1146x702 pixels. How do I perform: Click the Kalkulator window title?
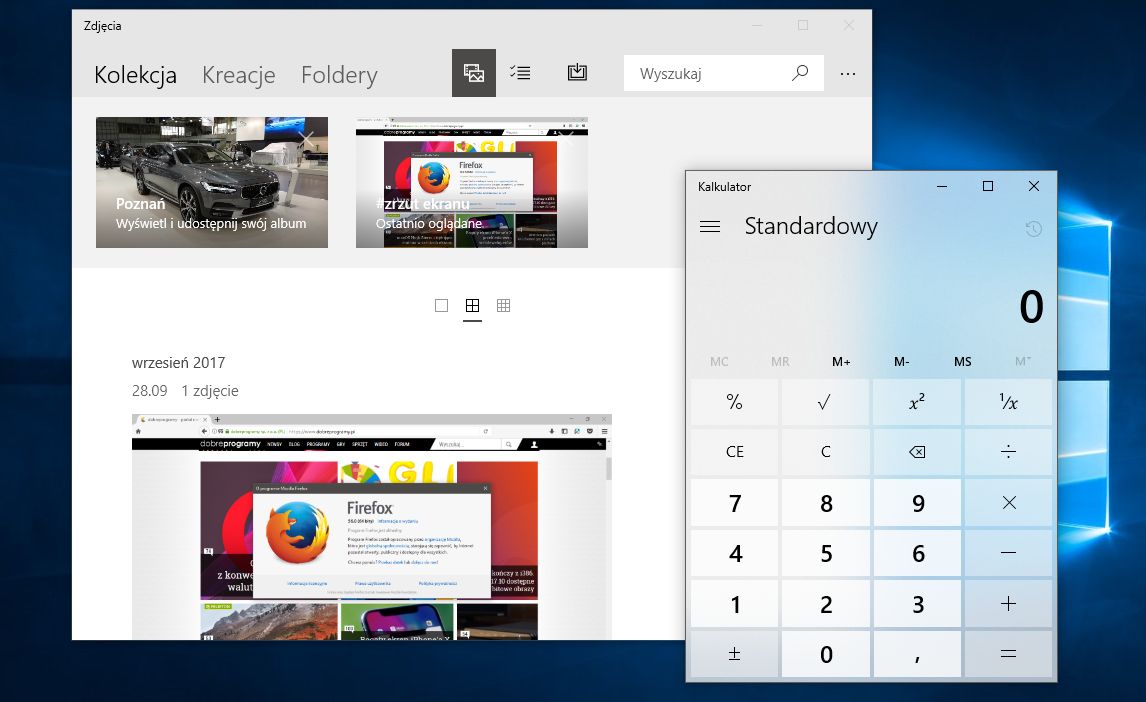(724, 186)
